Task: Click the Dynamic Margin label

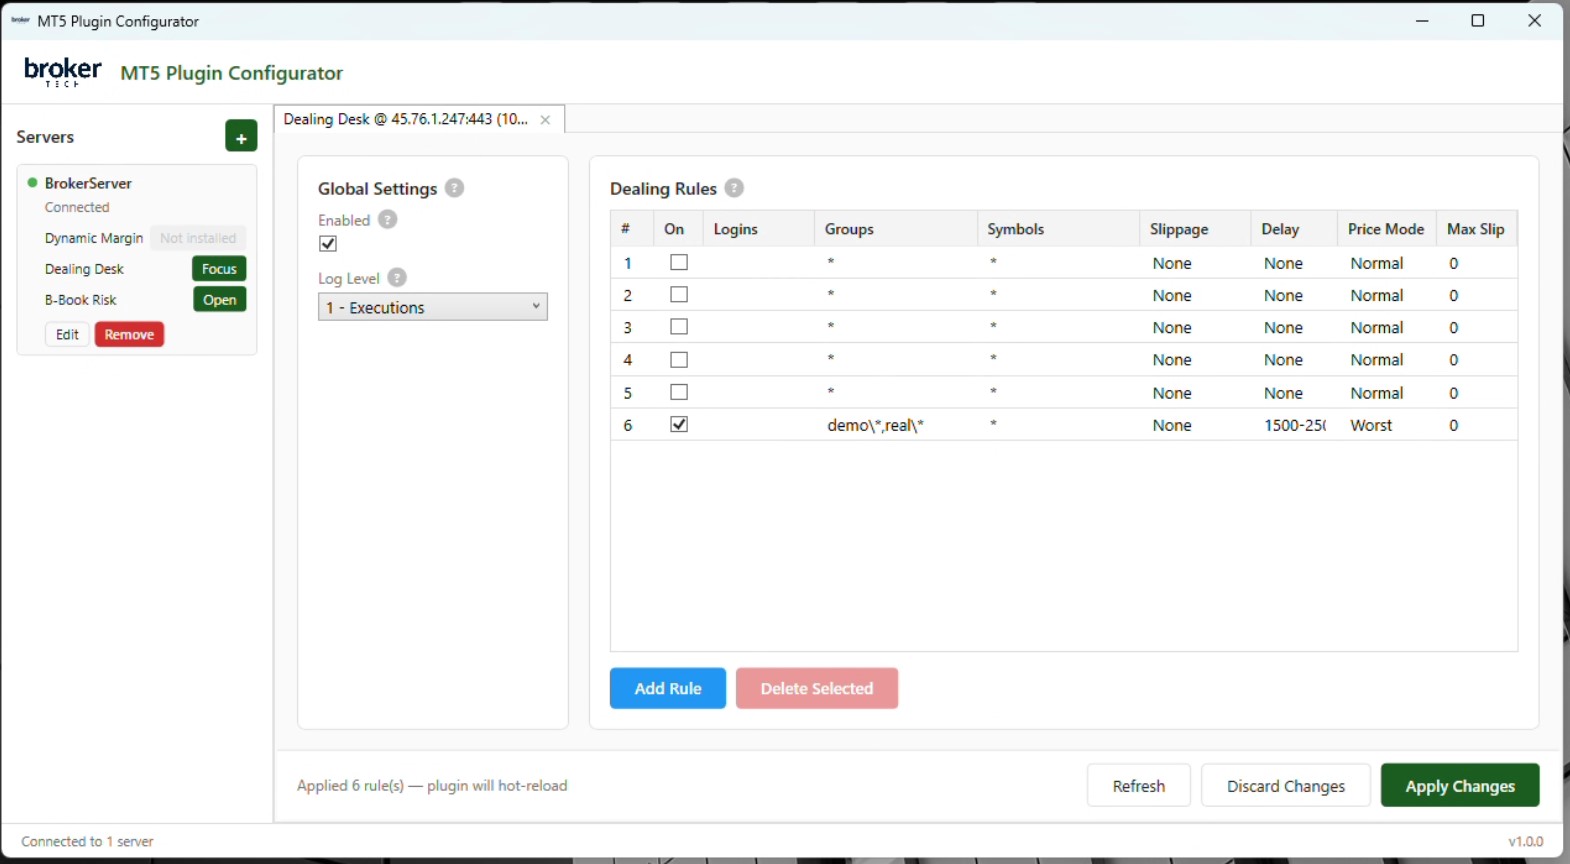Action: point(94,238)
